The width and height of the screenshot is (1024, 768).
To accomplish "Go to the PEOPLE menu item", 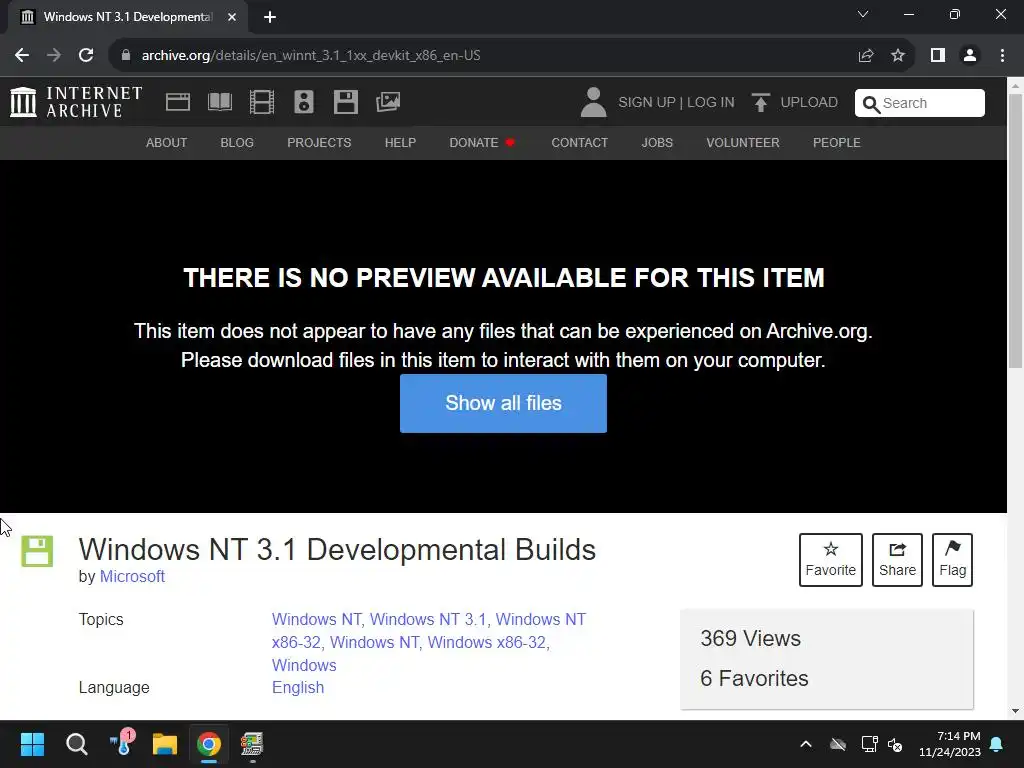I will pyautogui.click(x=837, y=142).
